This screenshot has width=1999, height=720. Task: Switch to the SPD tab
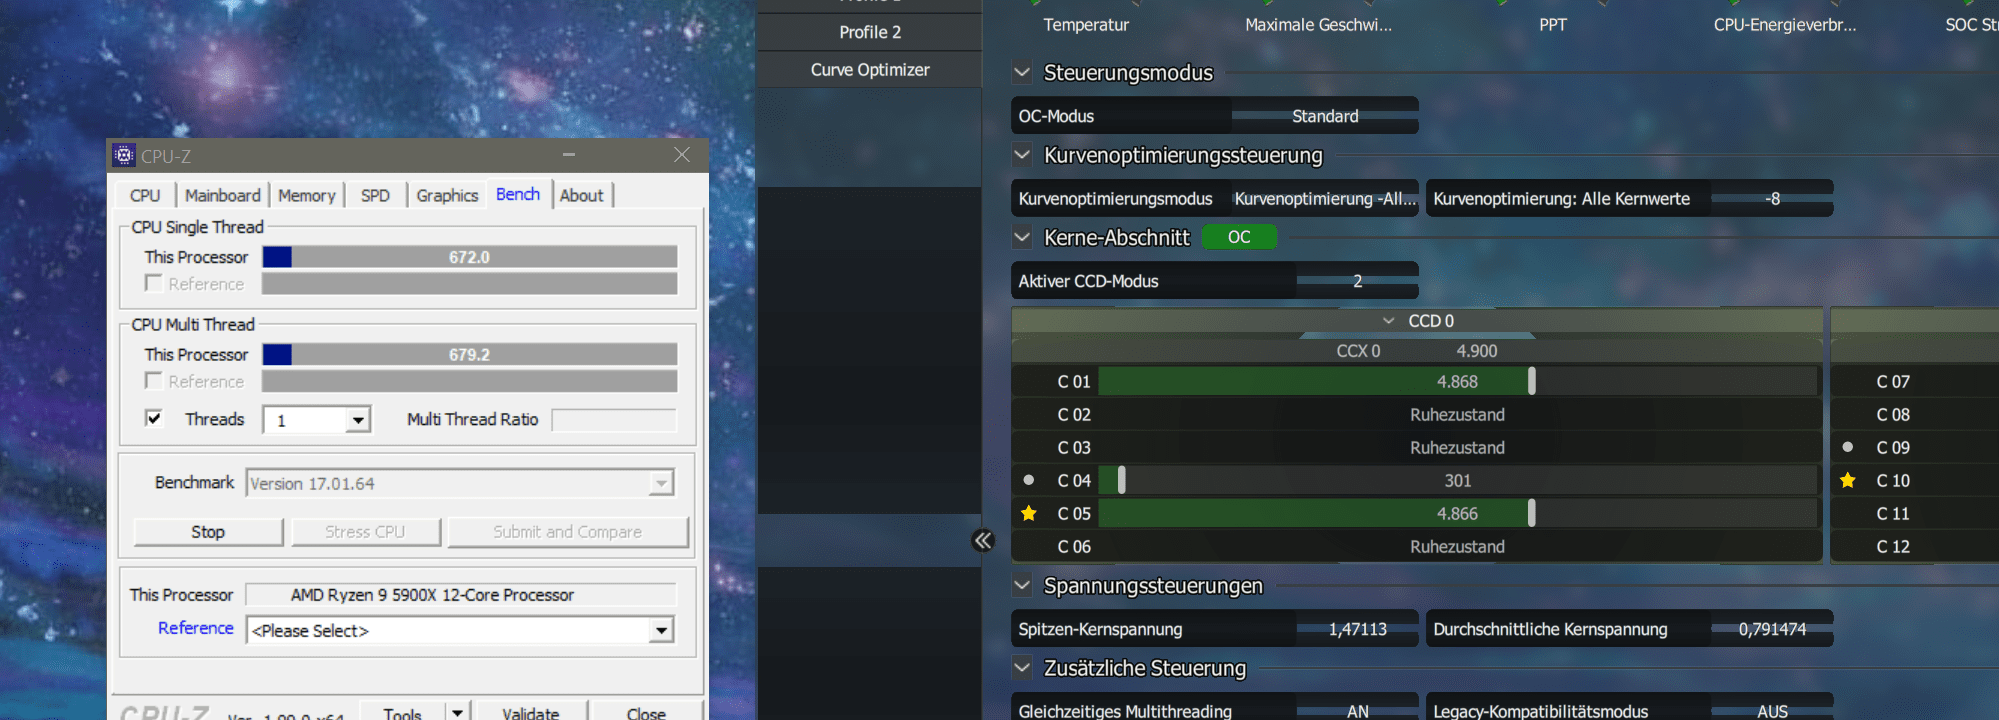coord(375,195)
